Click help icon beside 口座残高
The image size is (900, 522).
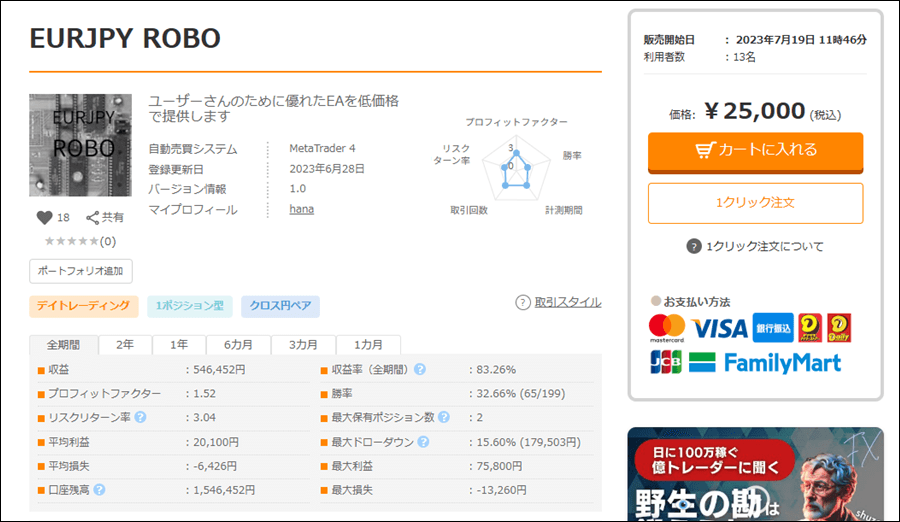click(x=100, y=490)
